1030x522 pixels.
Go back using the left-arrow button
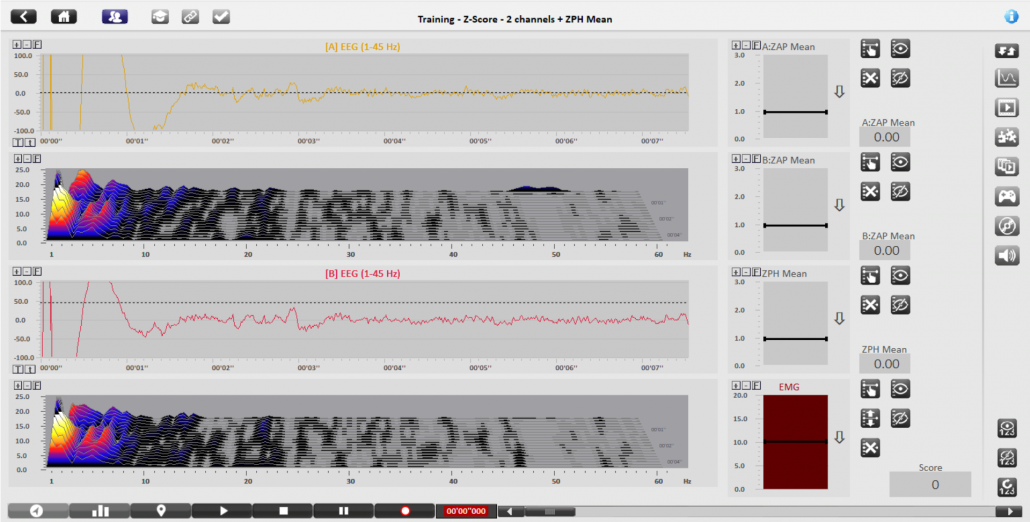24,16
